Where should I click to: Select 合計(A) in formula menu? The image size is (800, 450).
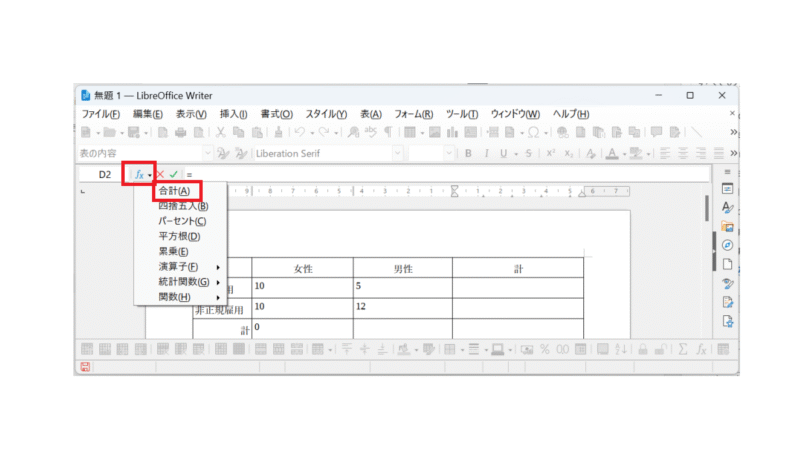[x=174, y=191]
